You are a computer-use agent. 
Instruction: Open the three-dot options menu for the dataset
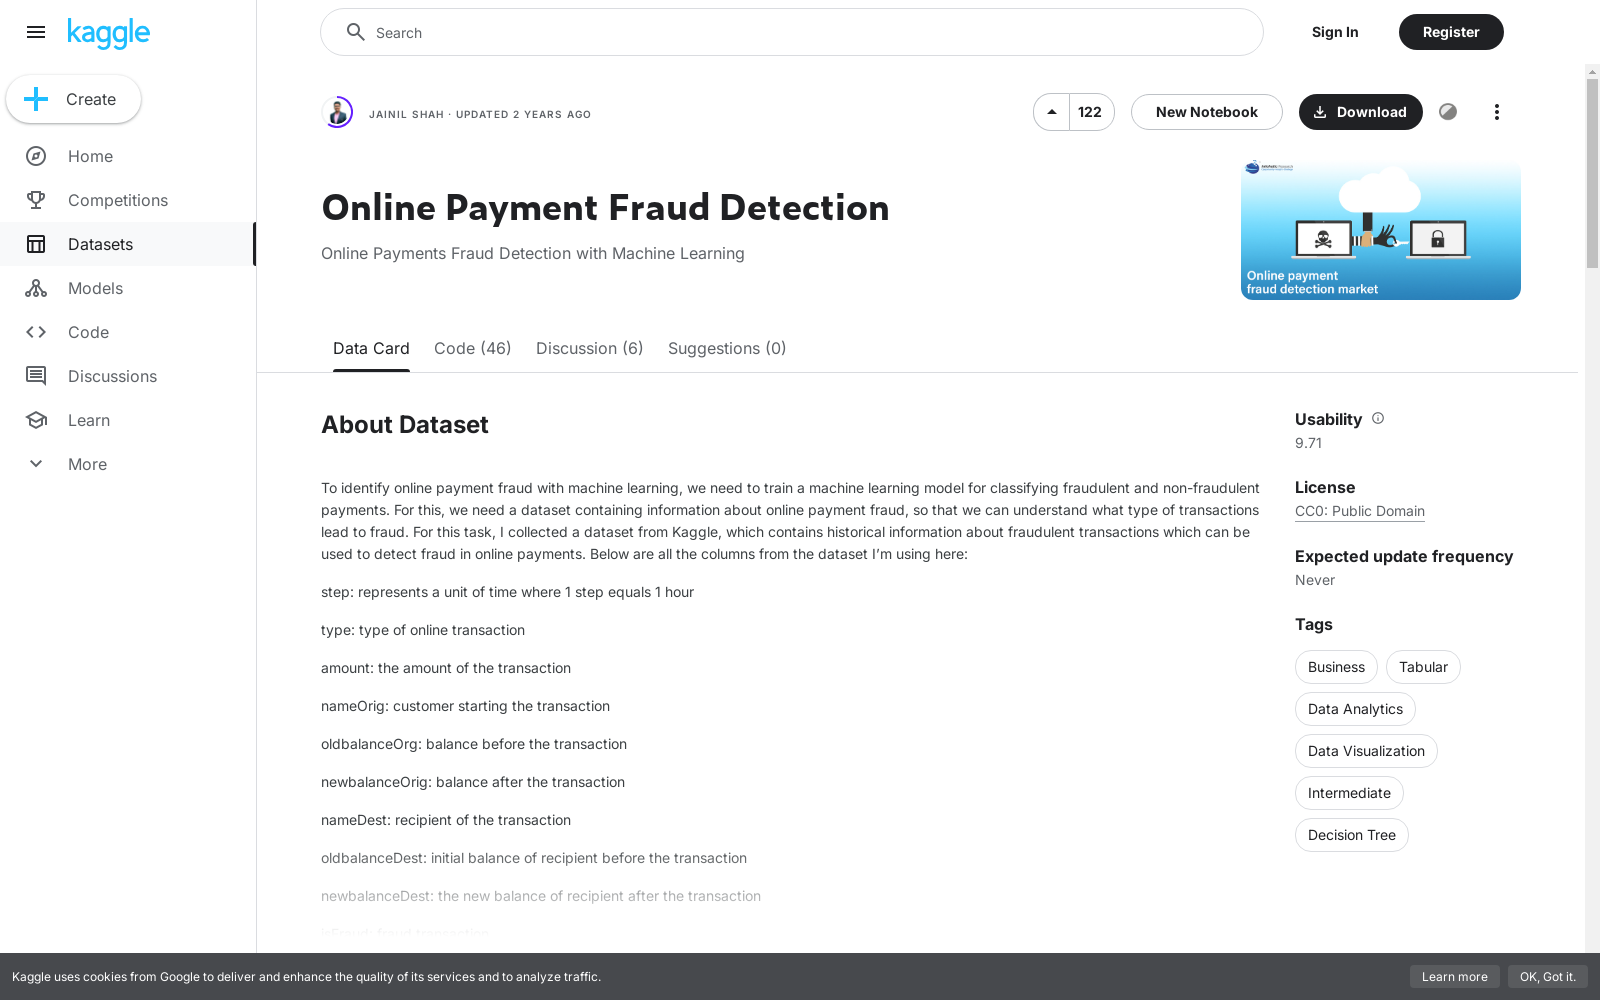pos(1496,112)
